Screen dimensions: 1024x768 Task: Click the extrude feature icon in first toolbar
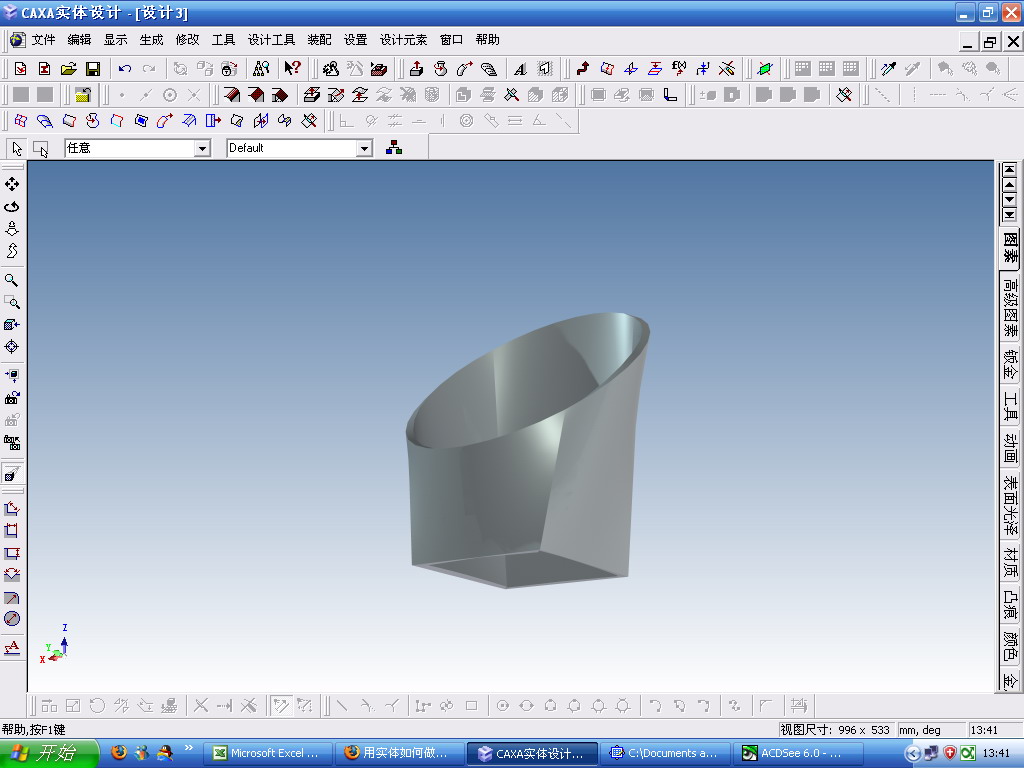coord(416,69)
